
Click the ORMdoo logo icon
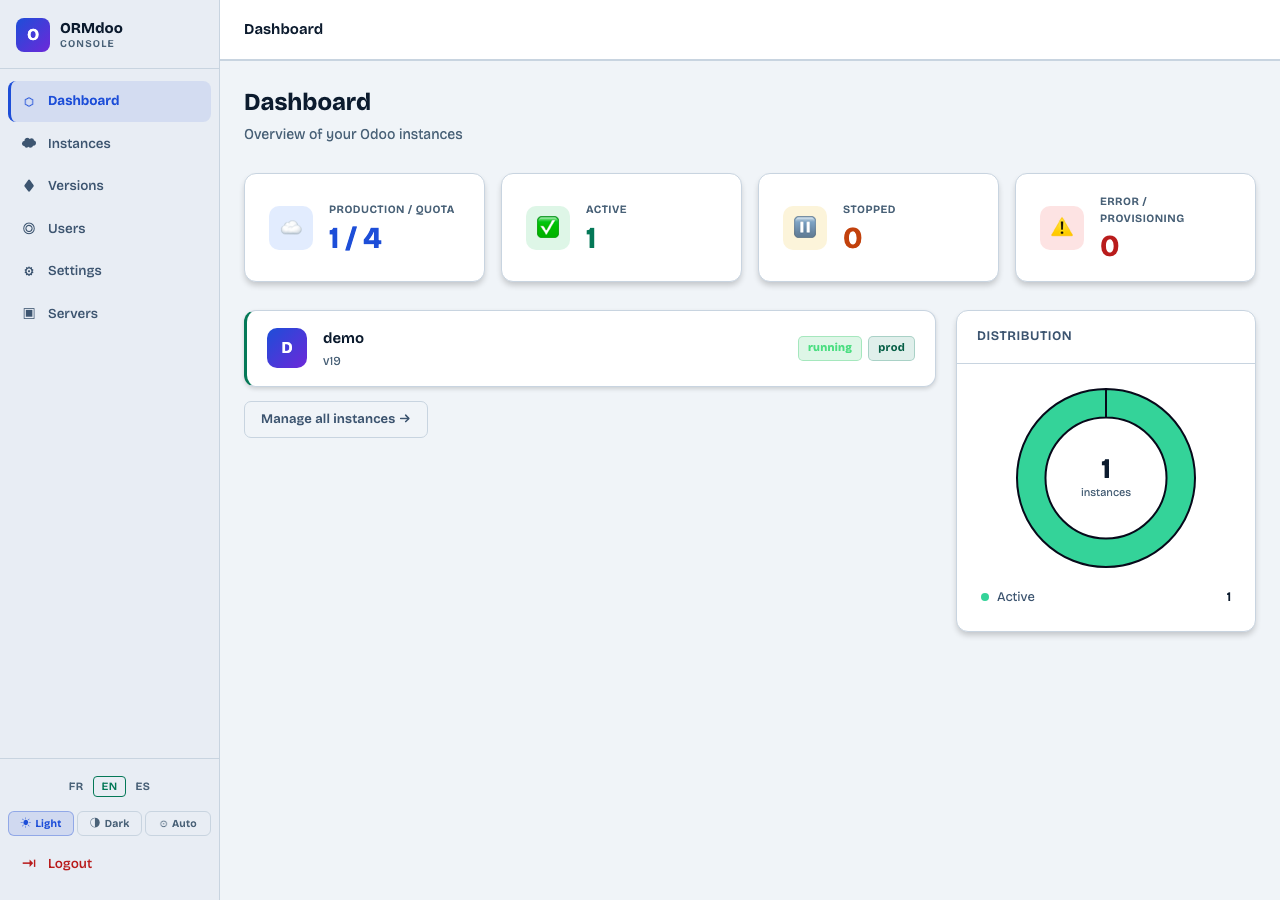(33, 35)
